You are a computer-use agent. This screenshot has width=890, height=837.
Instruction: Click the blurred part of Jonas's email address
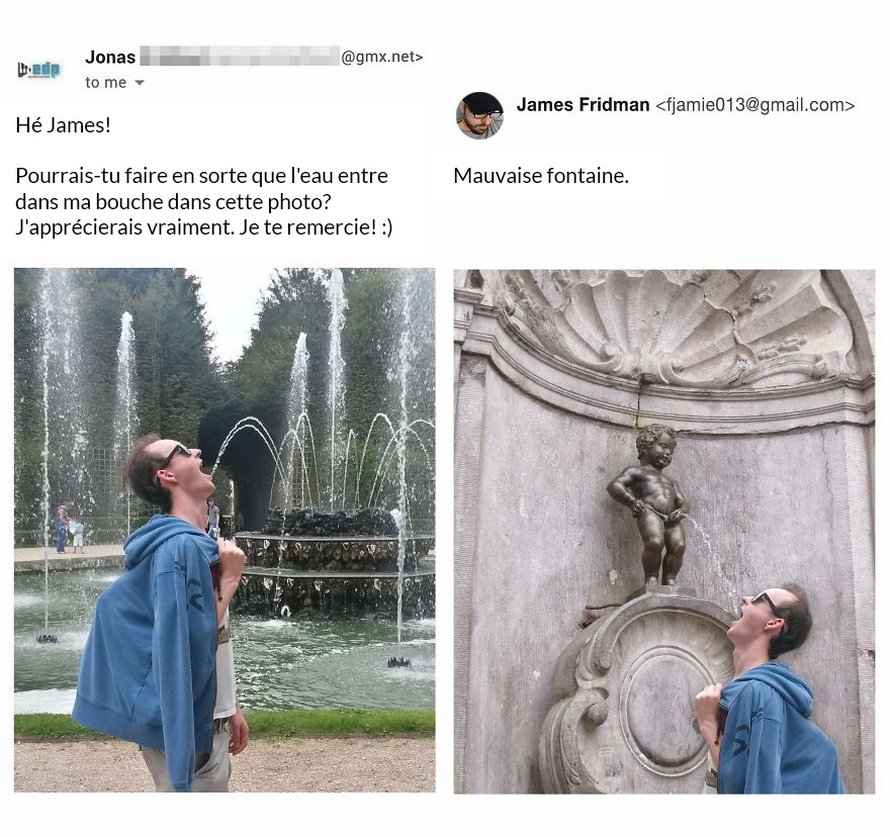pyautogui.click(x=240, y=57)
